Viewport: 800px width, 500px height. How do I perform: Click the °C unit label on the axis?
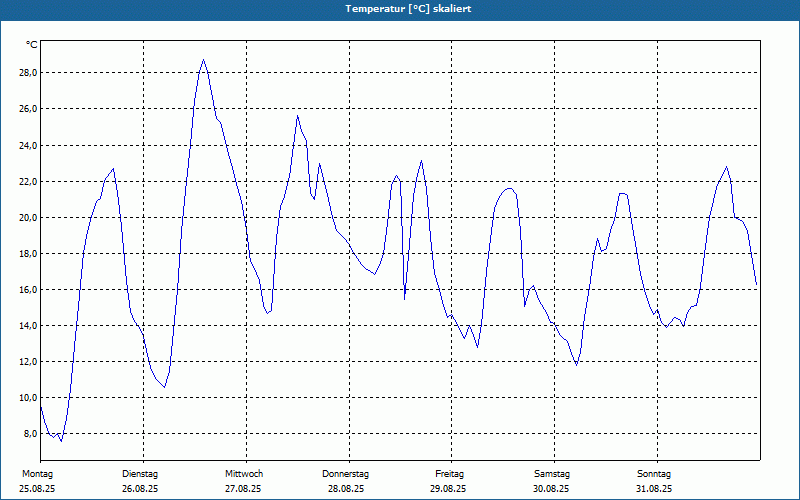point(32,45)
